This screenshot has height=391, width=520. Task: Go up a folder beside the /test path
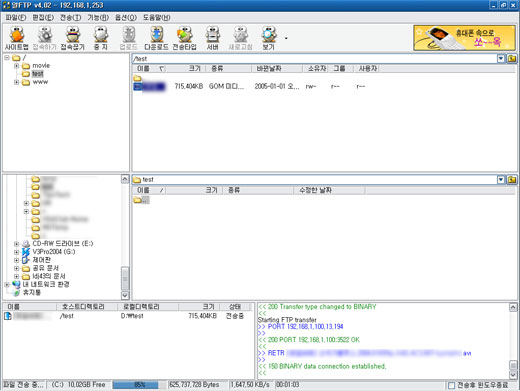(512, 59)
